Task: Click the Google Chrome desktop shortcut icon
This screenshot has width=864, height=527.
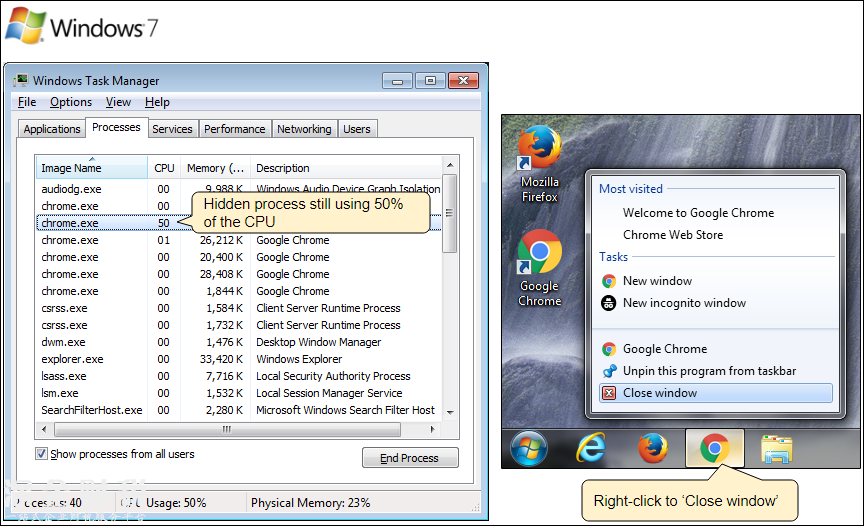Action: pyautogui.click(x=539, y=251)
